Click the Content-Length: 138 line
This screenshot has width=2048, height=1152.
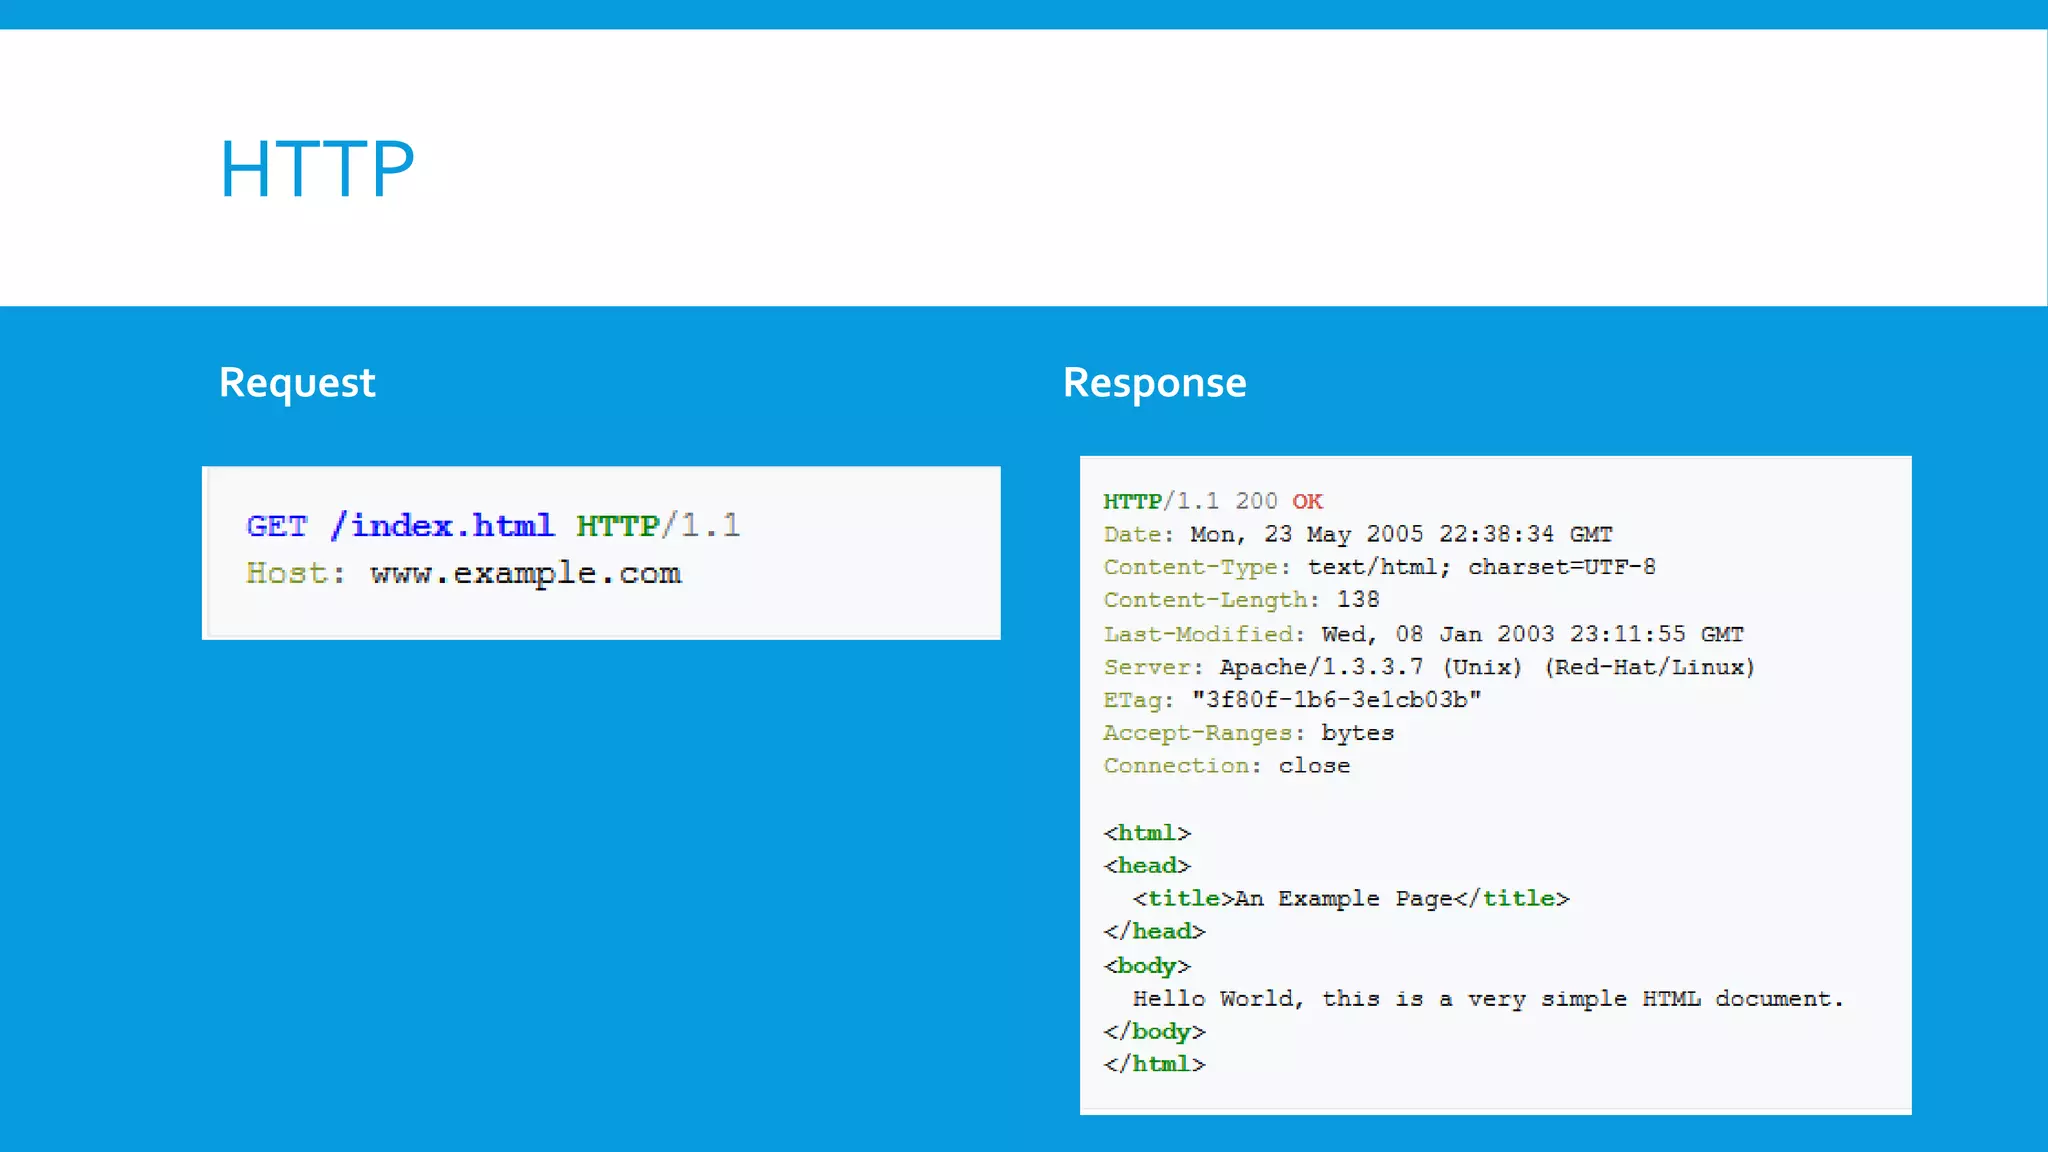point(1241,600)
